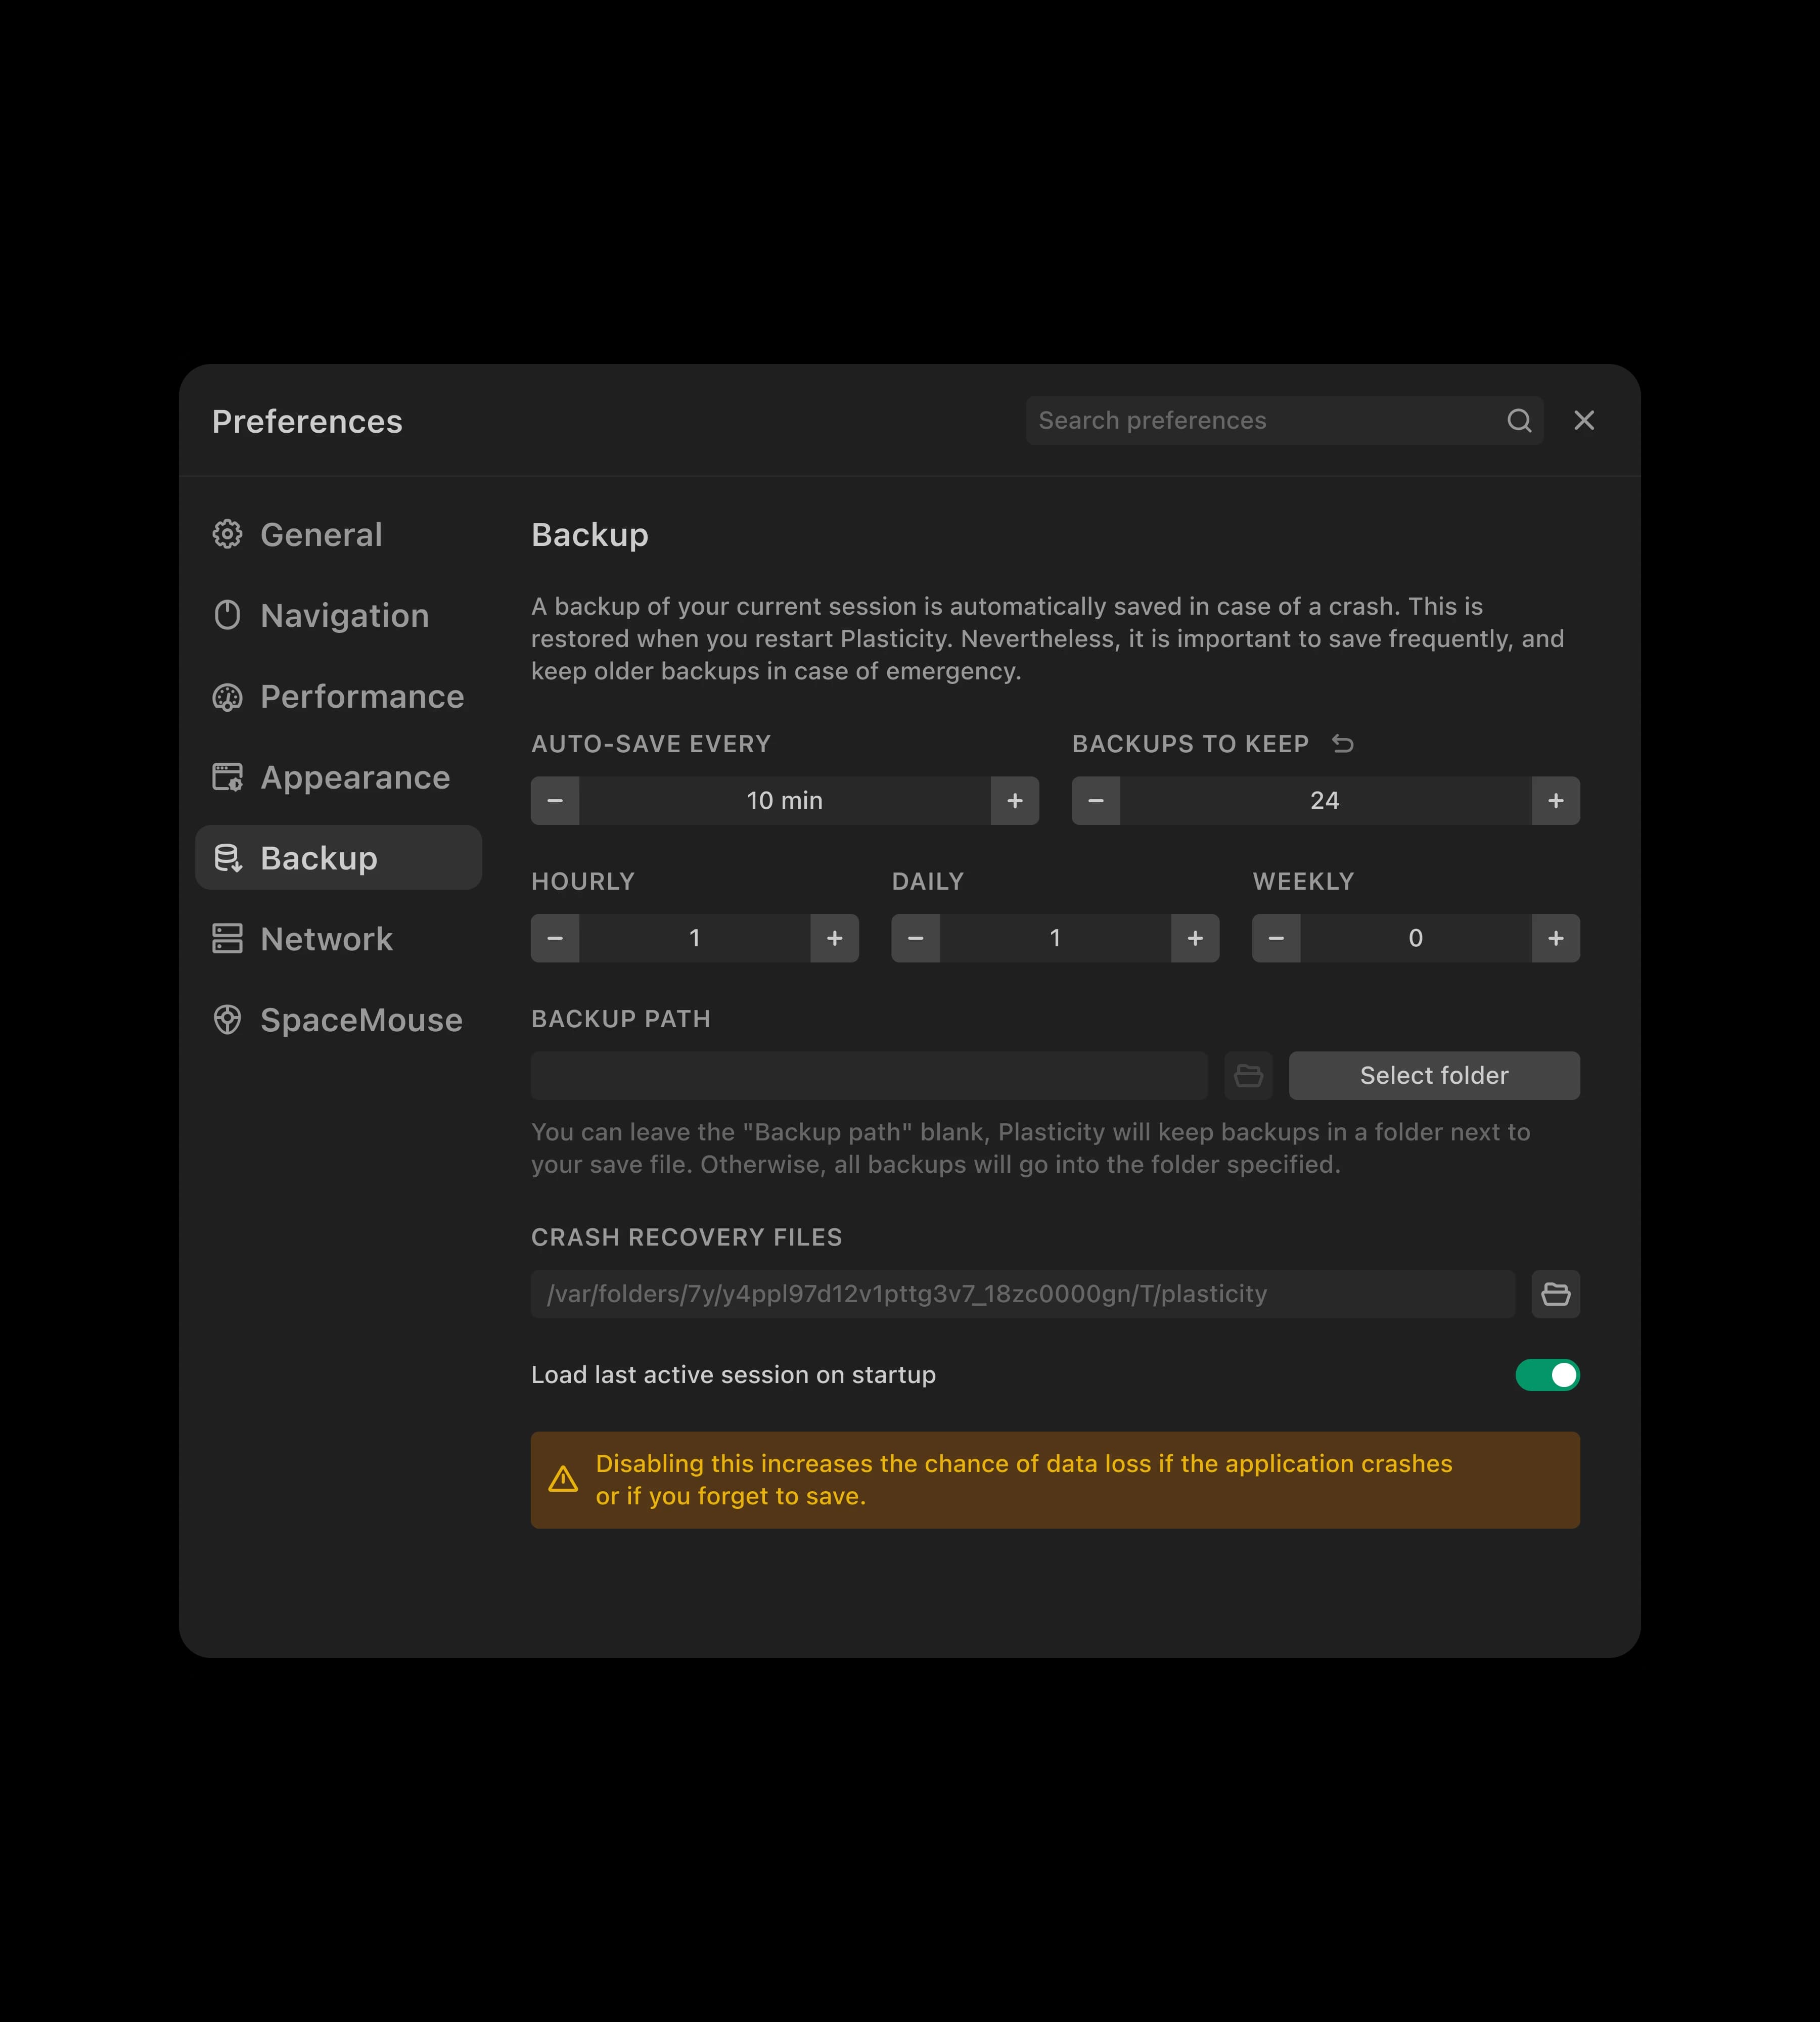Screen dimensions: 1820x2022
Task: Increase Daily backups value
Action: pos(1195,938)
